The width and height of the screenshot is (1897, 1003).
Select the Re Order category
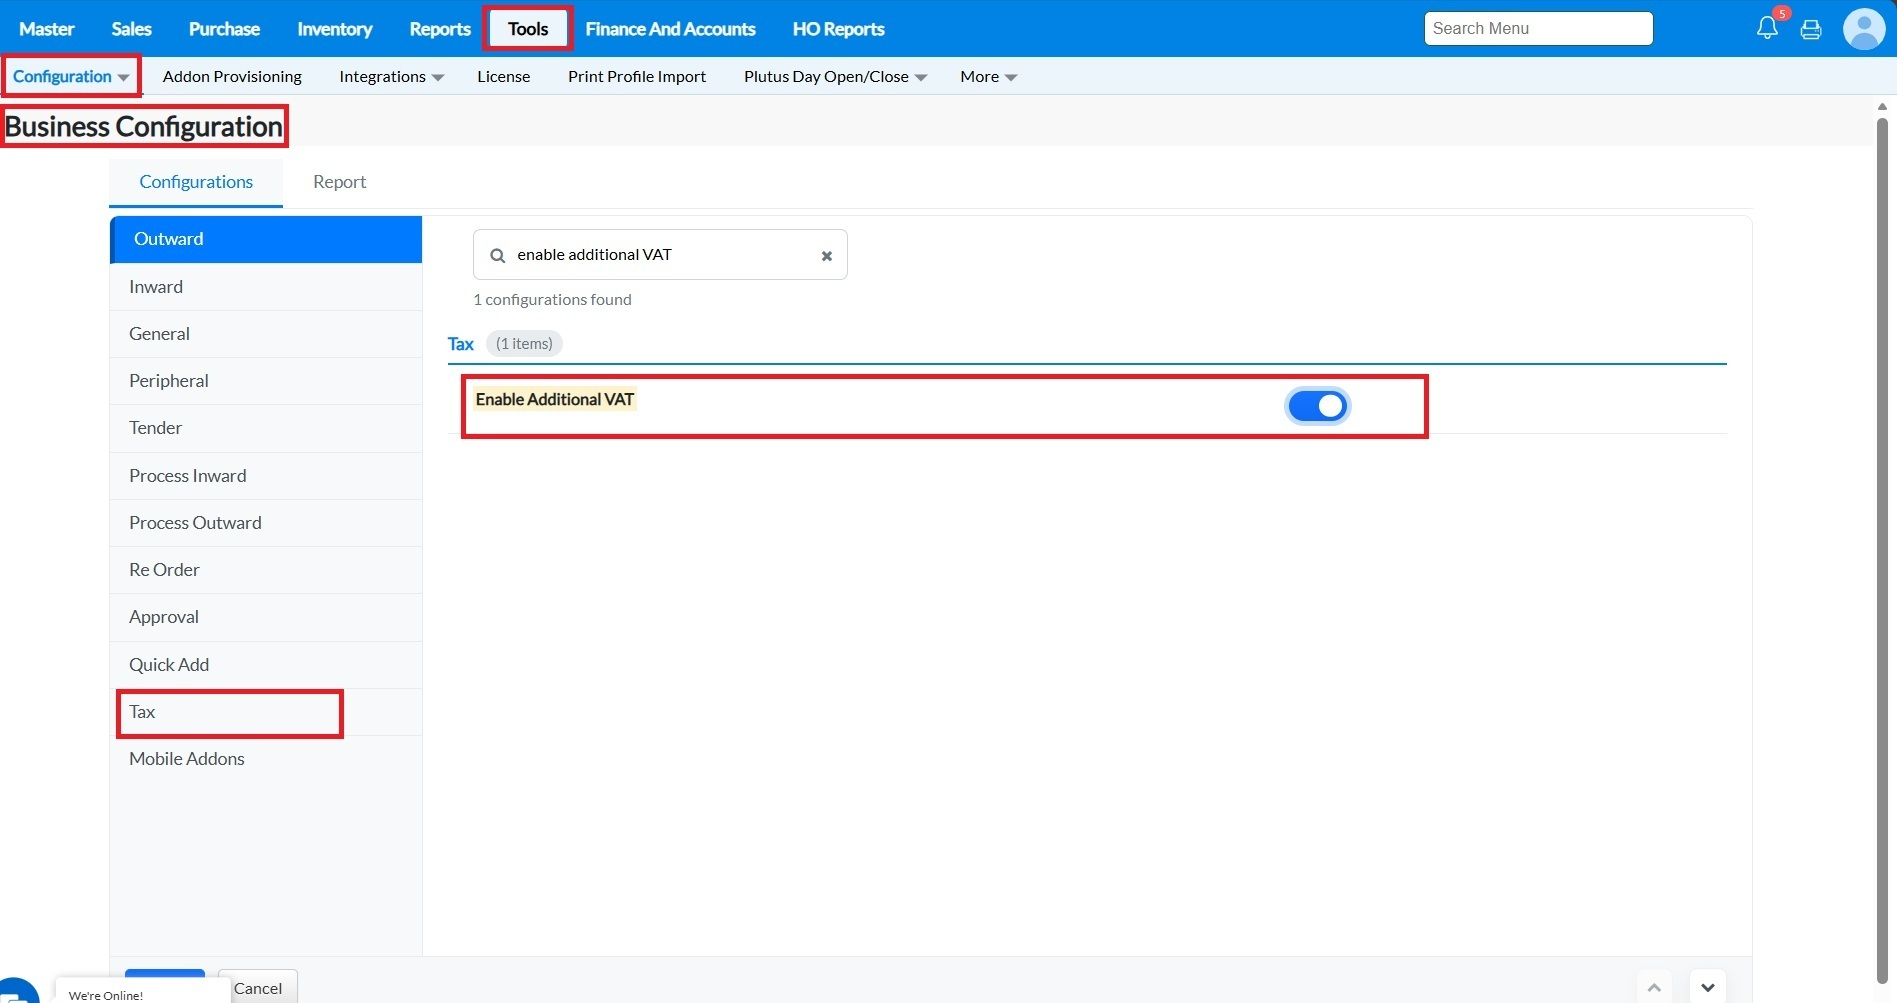[266, 570]
